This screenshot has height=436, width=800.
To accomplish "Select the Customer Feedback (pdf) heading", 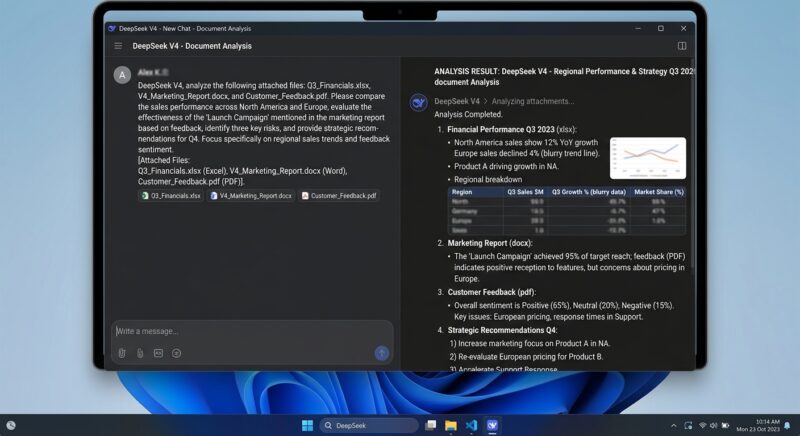I will (x=492, y=292).
